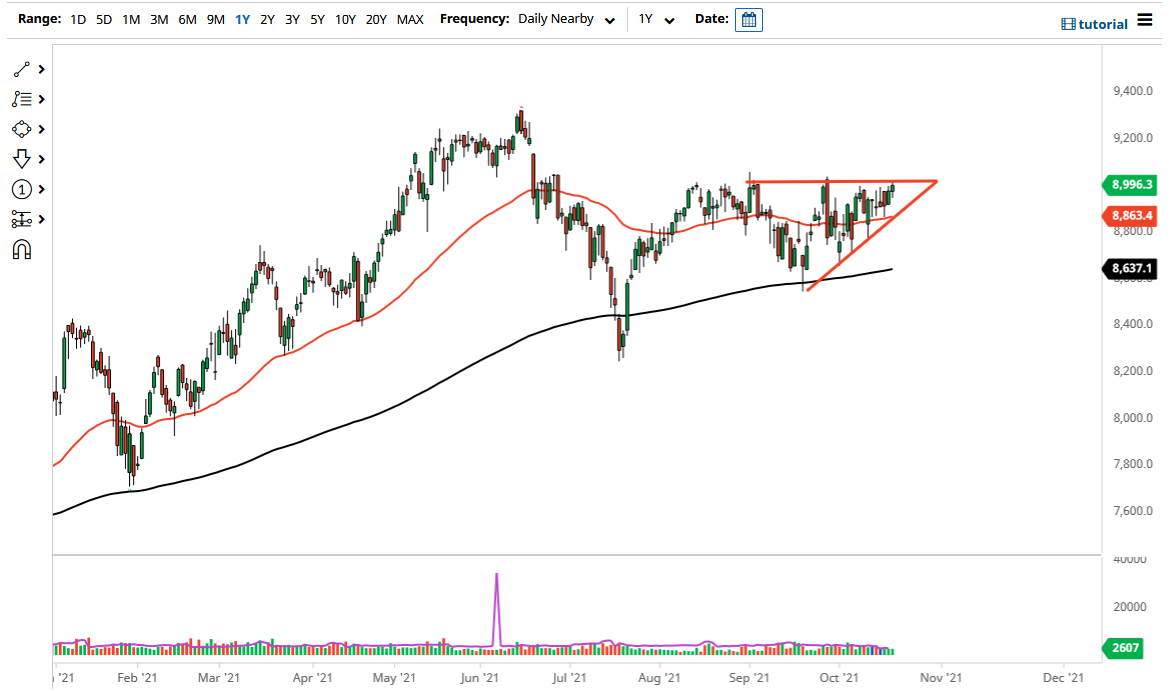Open the hamburger menu at top right
The image size is (1172, 691).
click(x=1144, y=19)
